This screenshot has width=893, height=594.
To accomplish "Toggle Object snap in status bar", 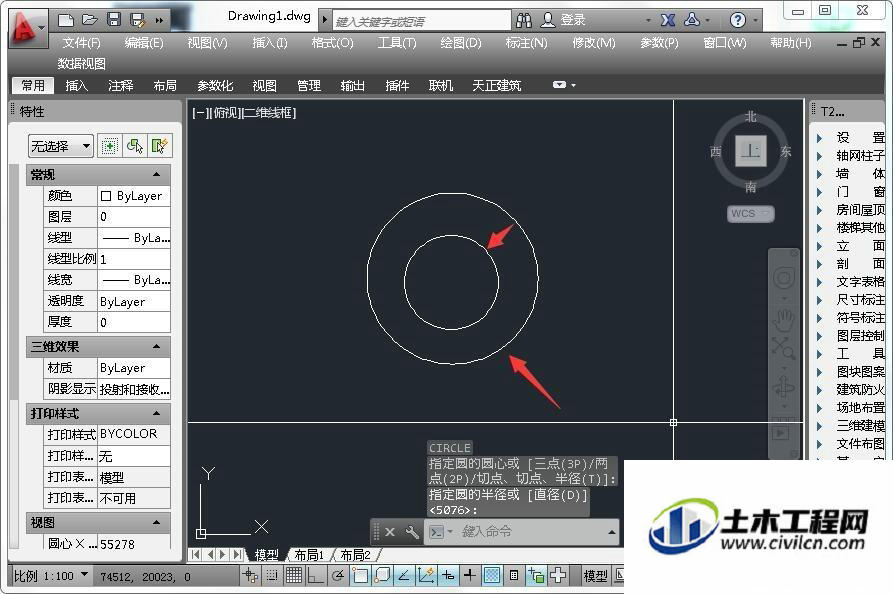I will [360, 575].
